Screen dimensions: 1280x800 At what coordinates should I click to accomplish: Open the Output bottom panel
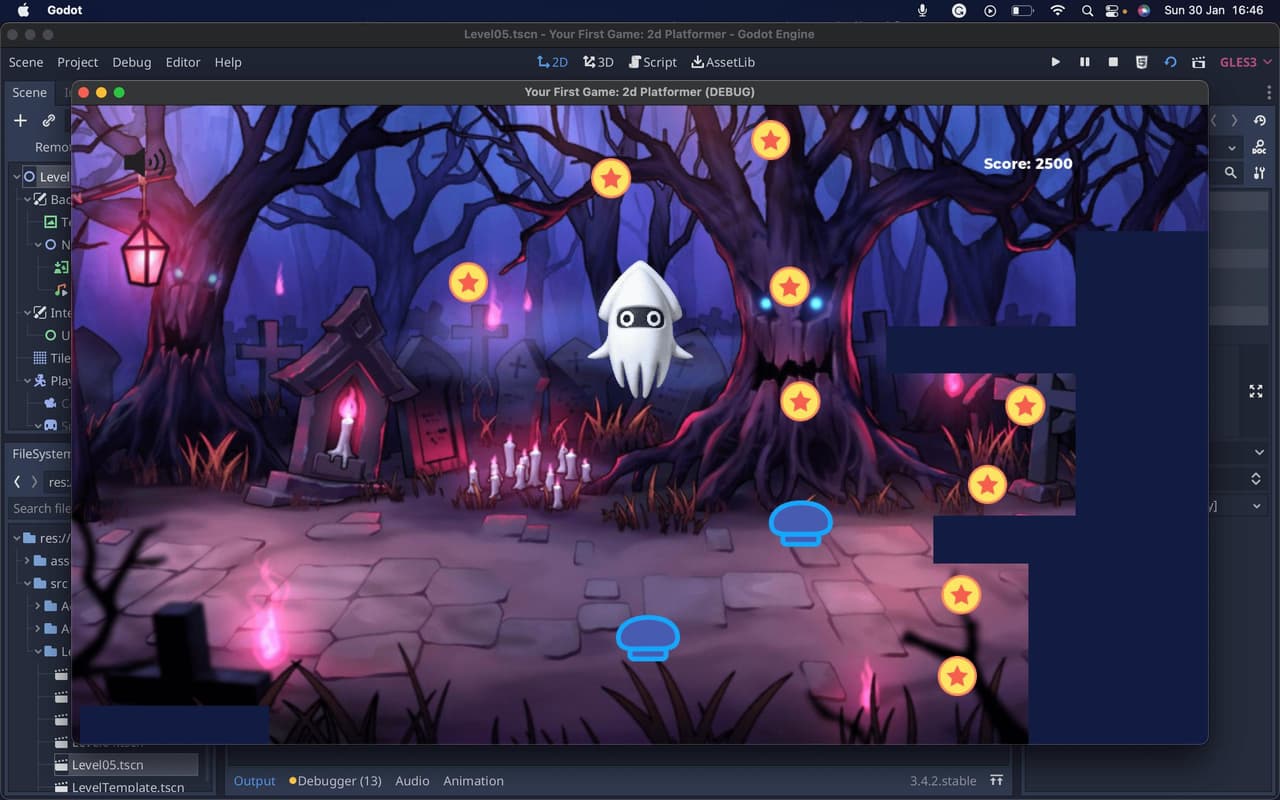pyautogui.click(x=254, y=781)
